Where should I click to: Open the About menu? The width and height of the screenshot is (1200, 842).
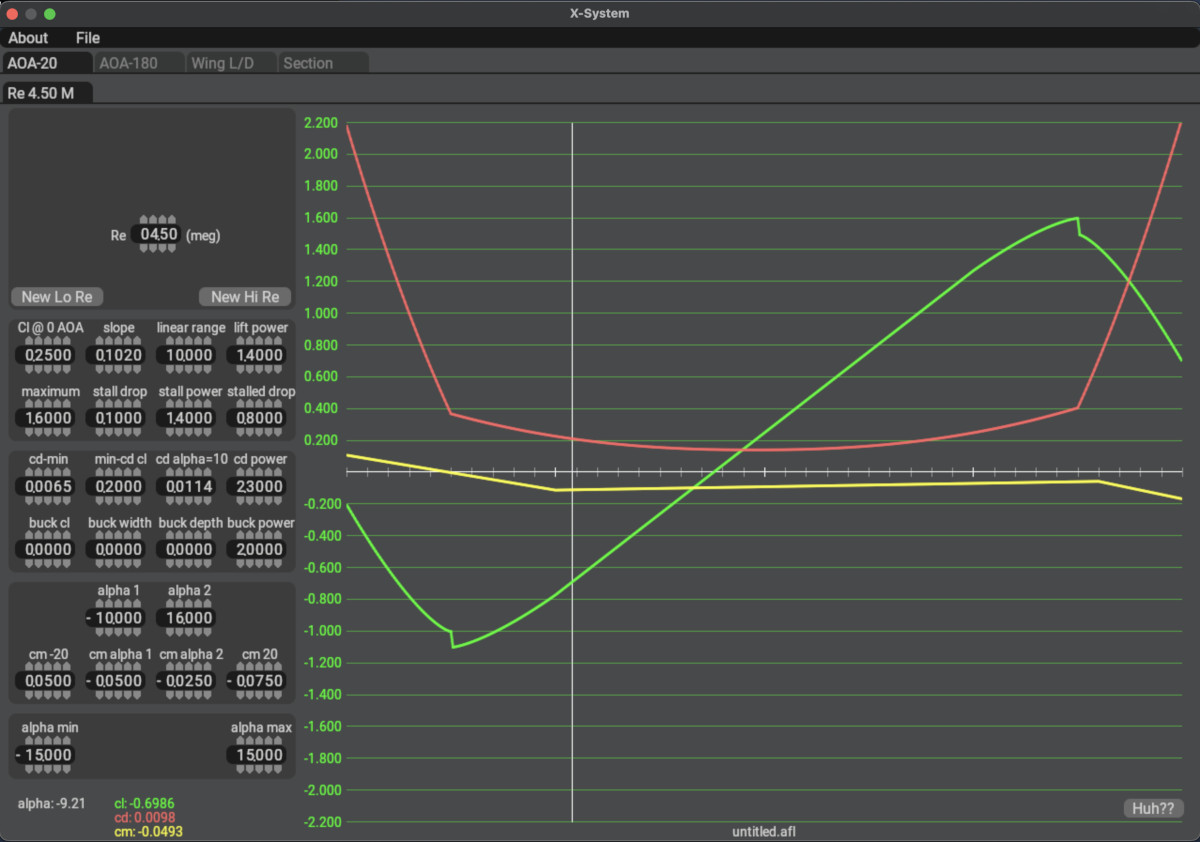coord(28,38)
